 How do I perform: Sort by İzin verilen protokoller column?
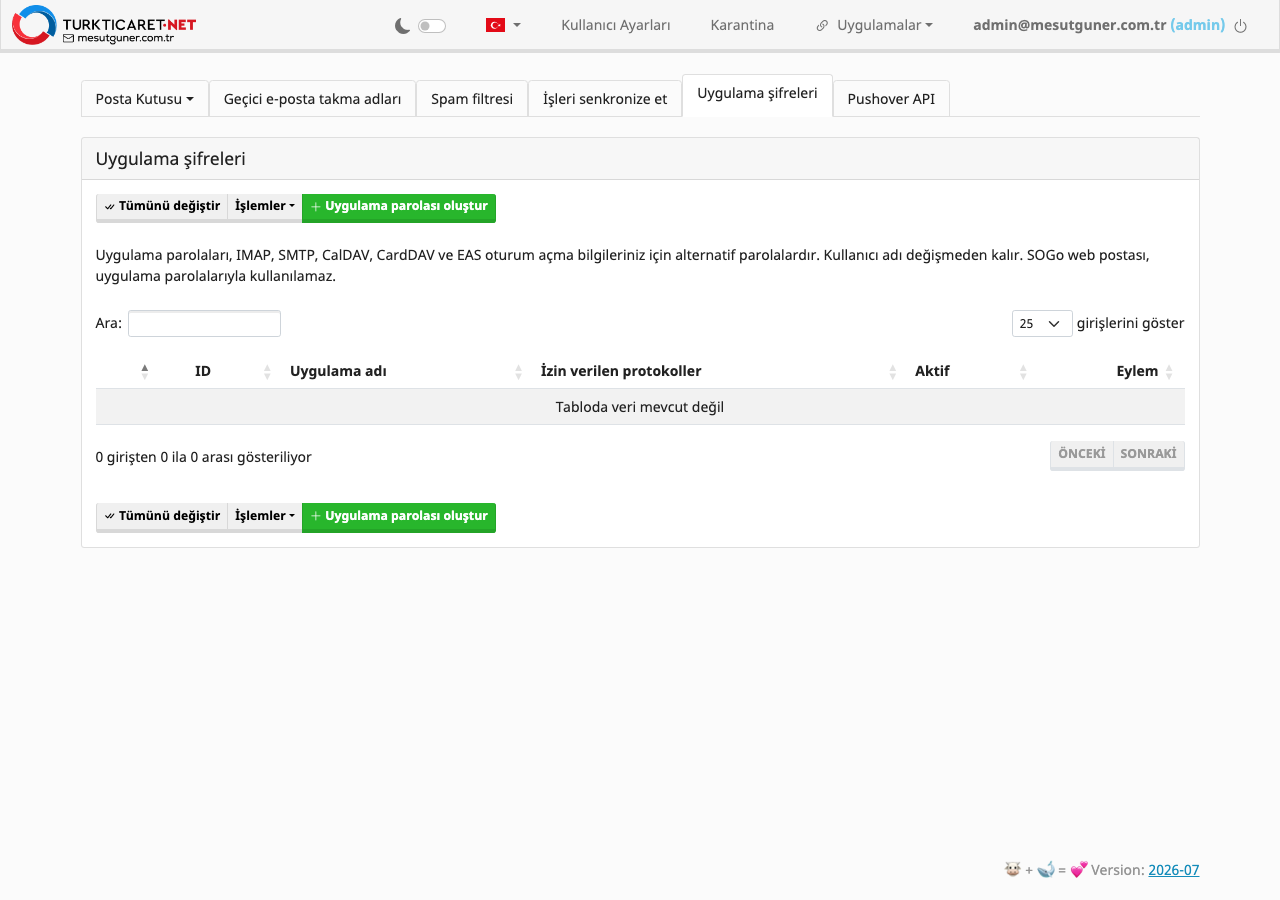coord(718,371)
